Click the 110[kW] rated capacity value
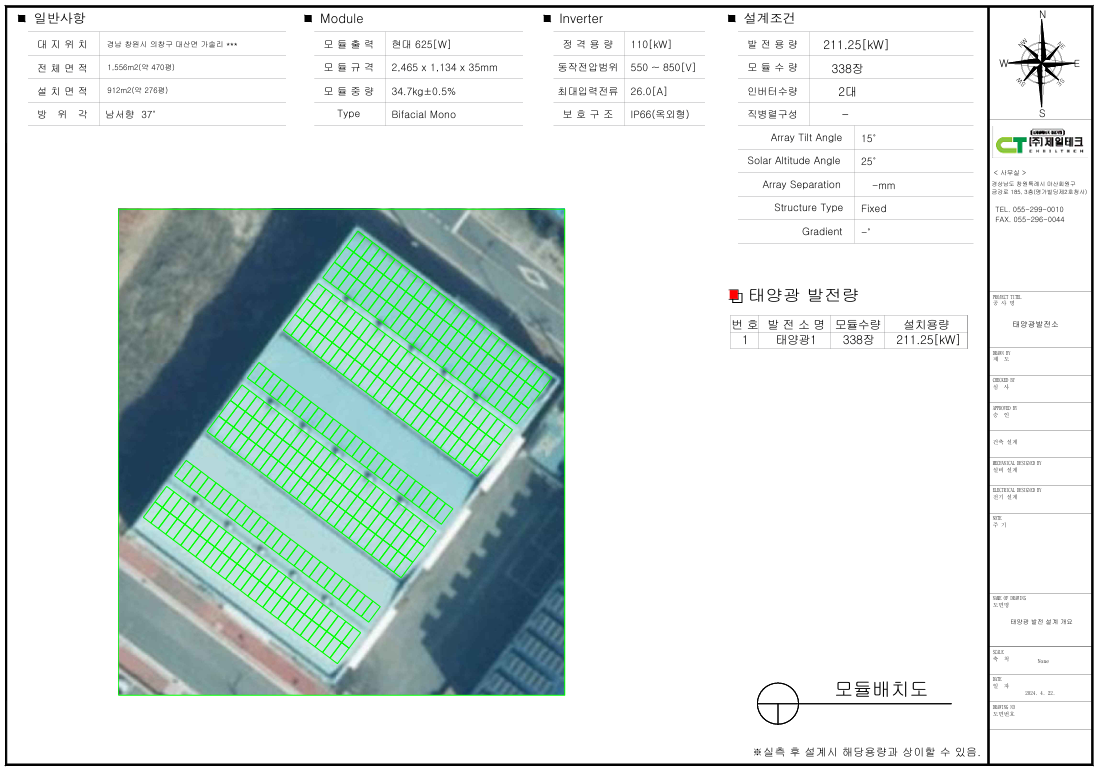Image resolution: width=1104 pixels, height=771 pixels. point(649,45)
